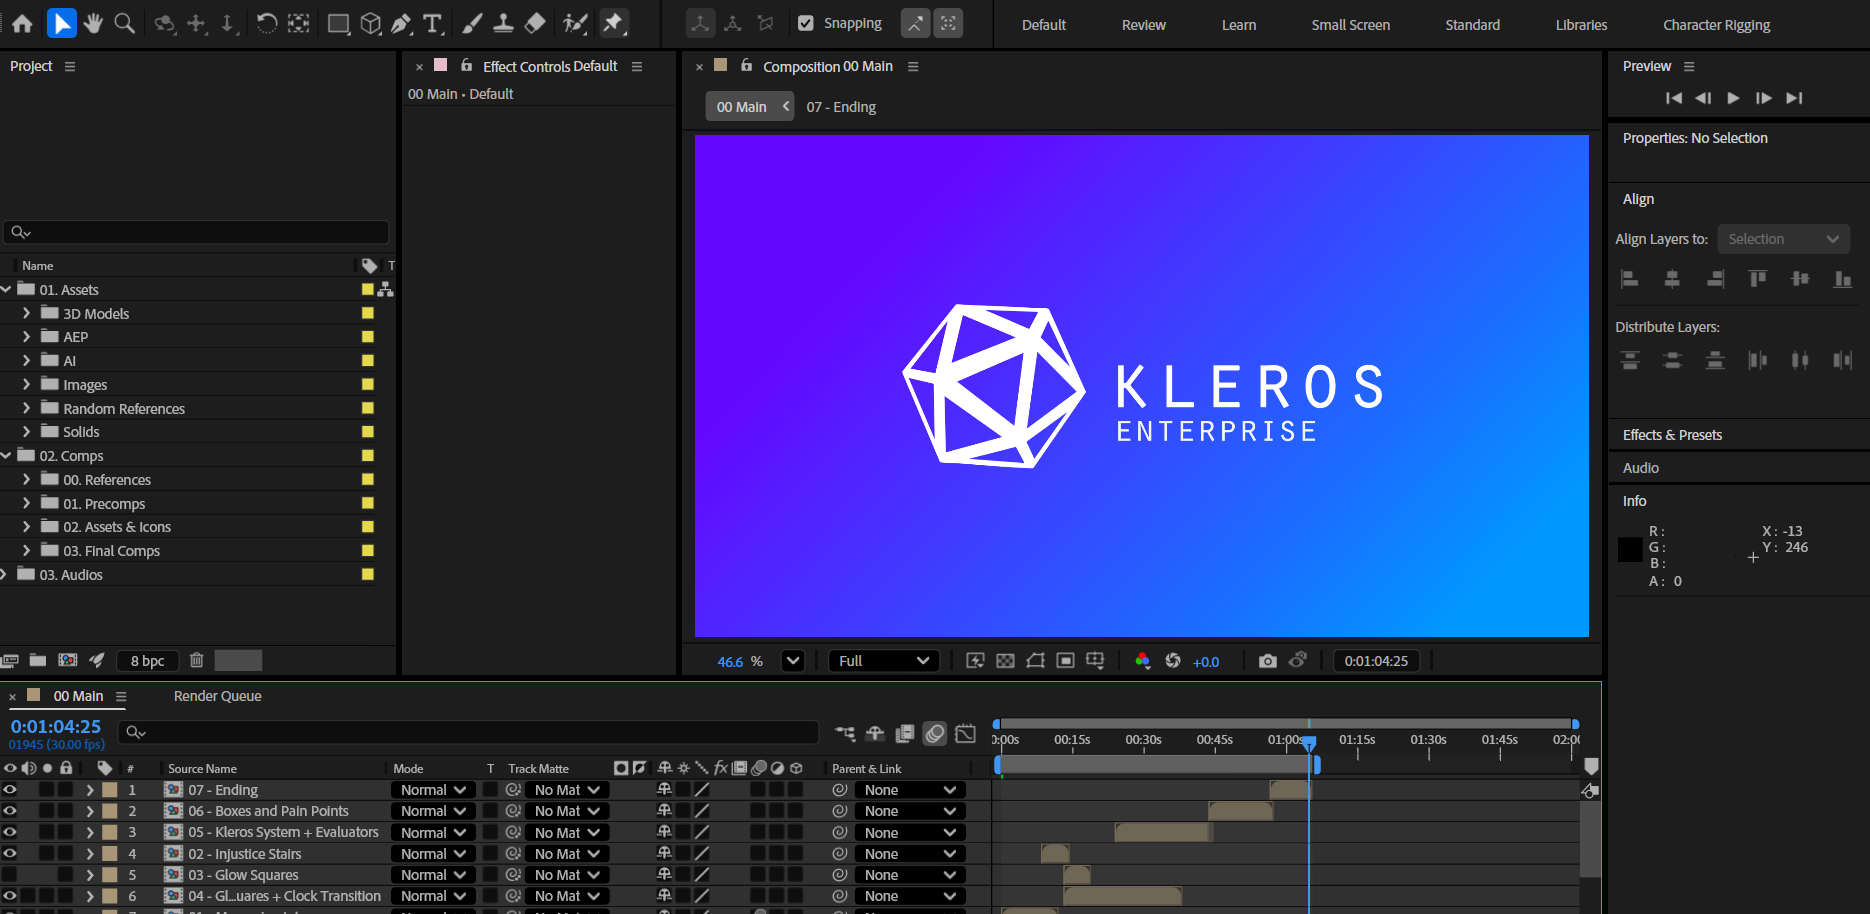Collapse the 02. Comps folder
Viewport: 1870px width, 914px height.
7,455
